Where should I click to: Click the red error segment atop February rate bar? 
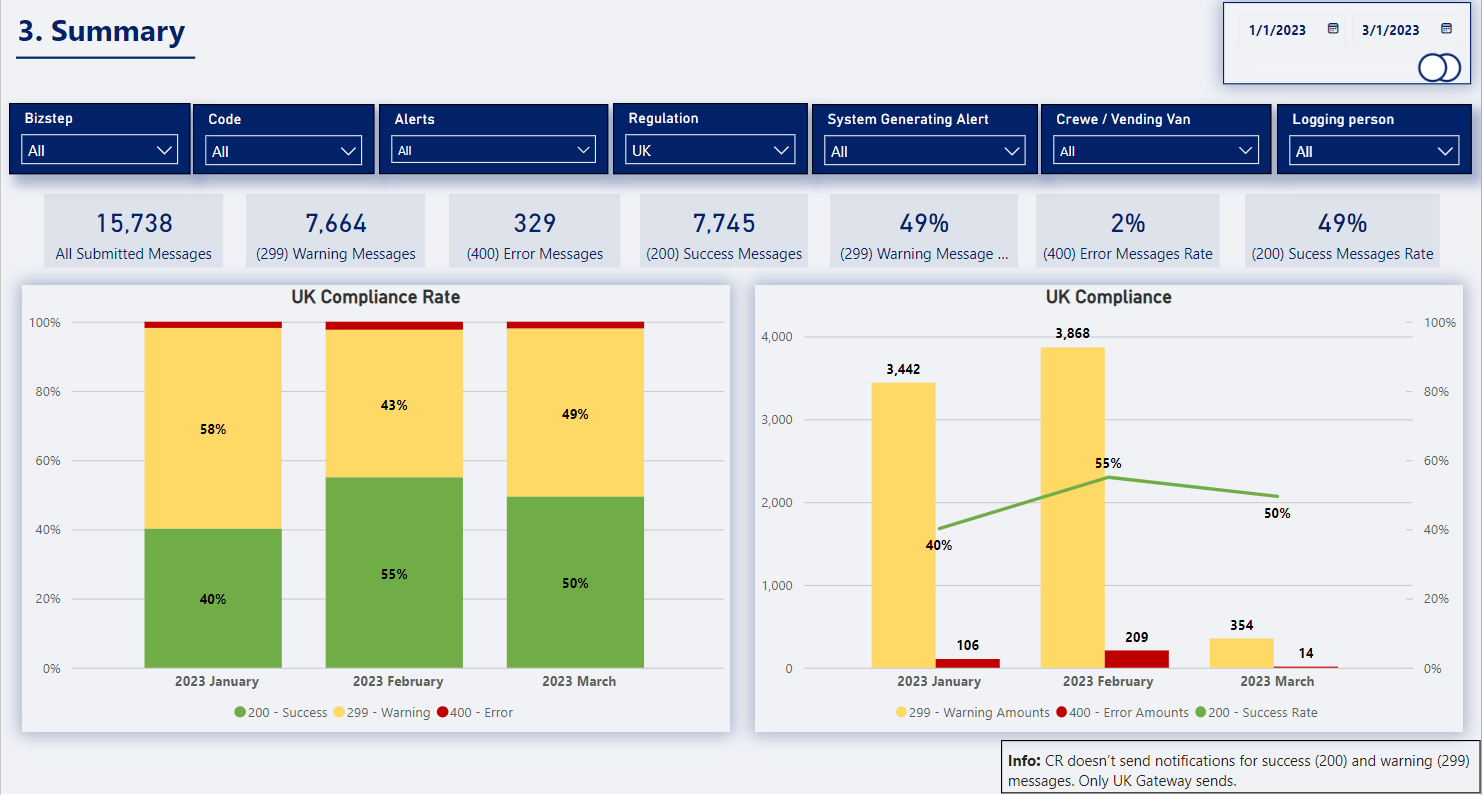pyautogui.click(x=394, y=326)
